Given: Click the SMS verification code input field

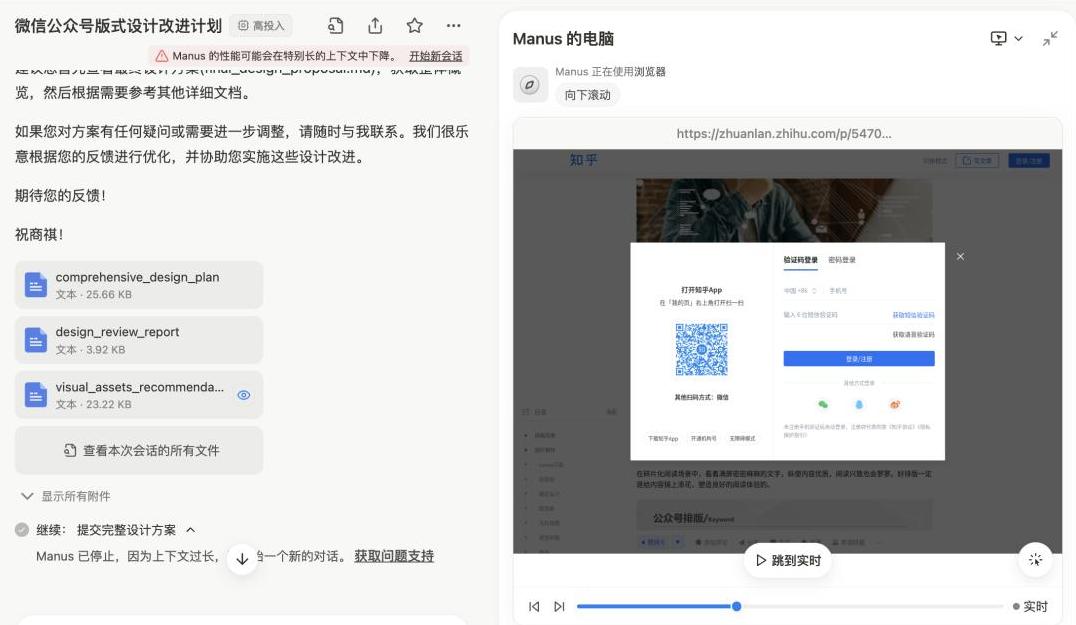Looking at the screenshot, I should (834, 315).
